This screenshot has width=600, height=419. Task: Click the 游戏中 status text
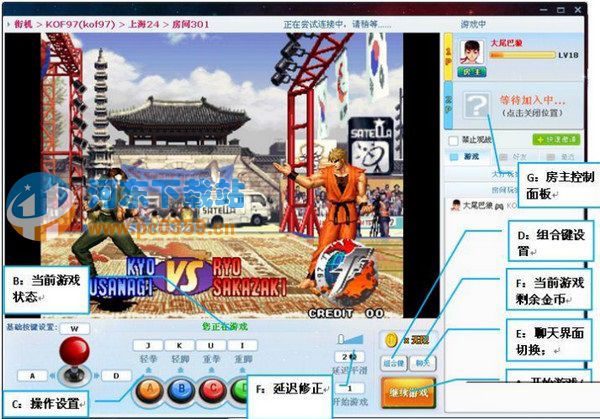tap(473, 24)
